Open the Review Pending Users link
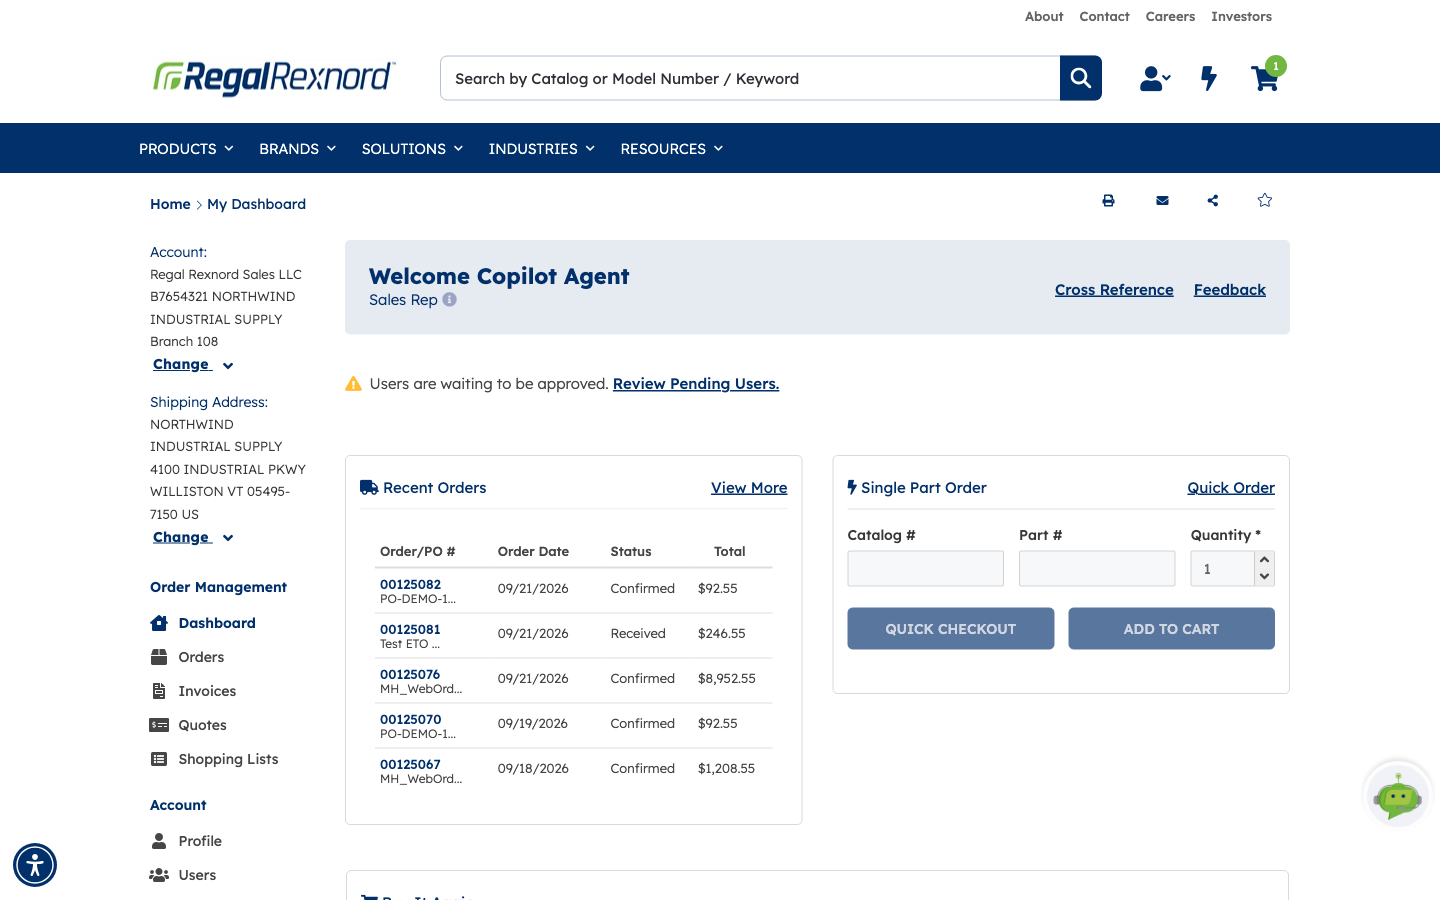The image size is (1440, 900). [x=696, y=384]
